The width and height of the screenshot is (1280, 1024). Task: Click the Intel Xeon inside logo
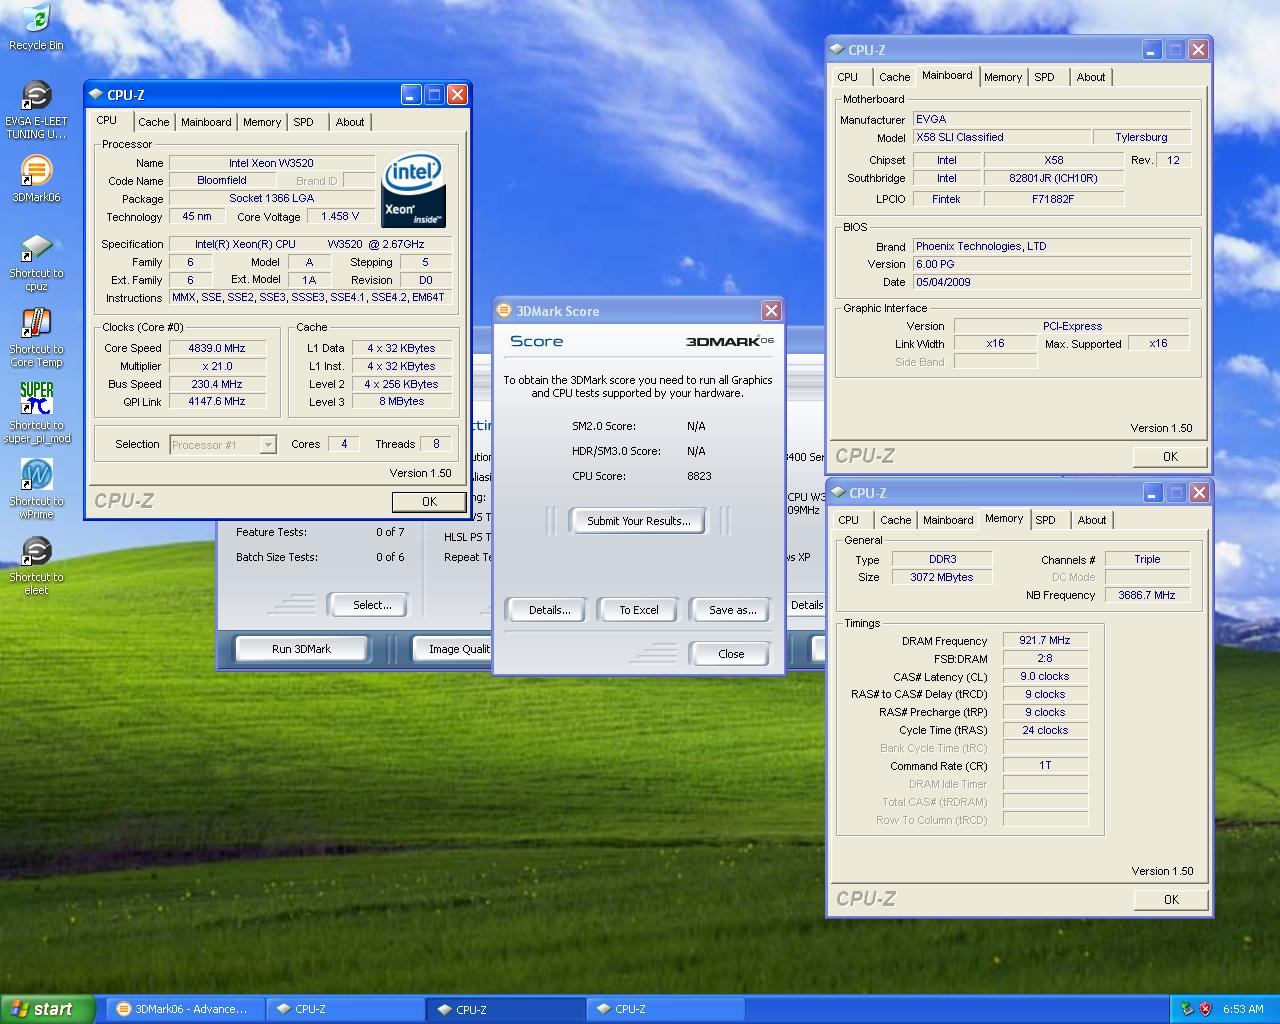point(413,190)
